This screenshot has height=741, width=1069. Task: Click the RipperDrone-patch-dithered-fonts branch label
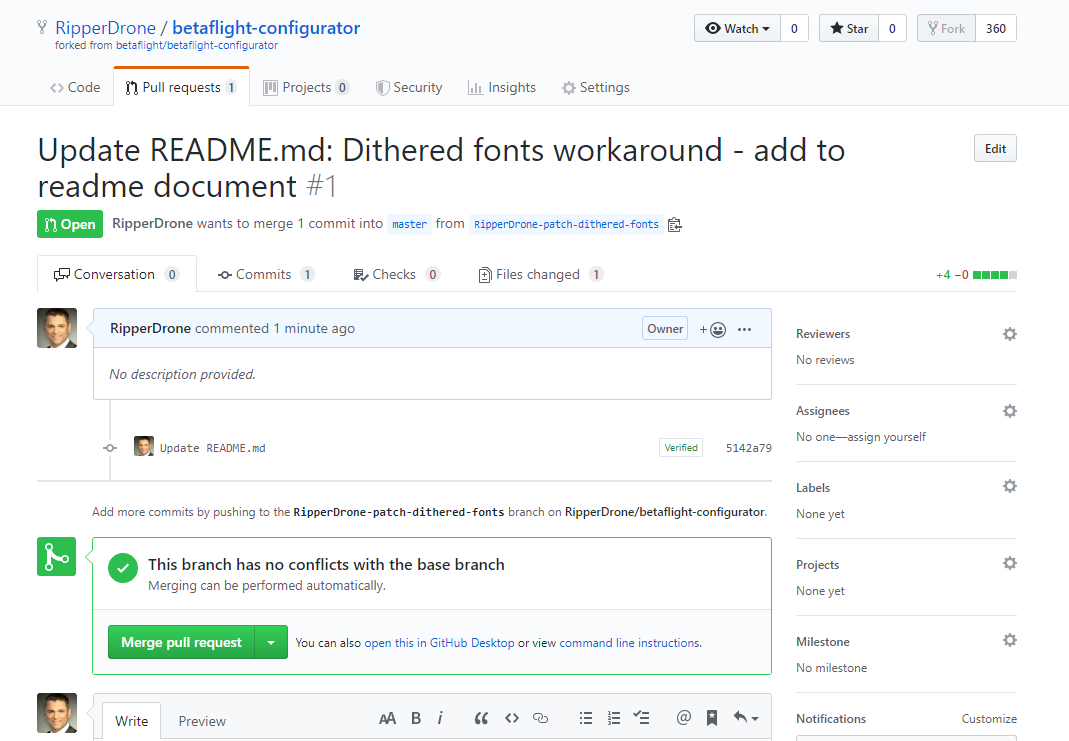(566, 224)
